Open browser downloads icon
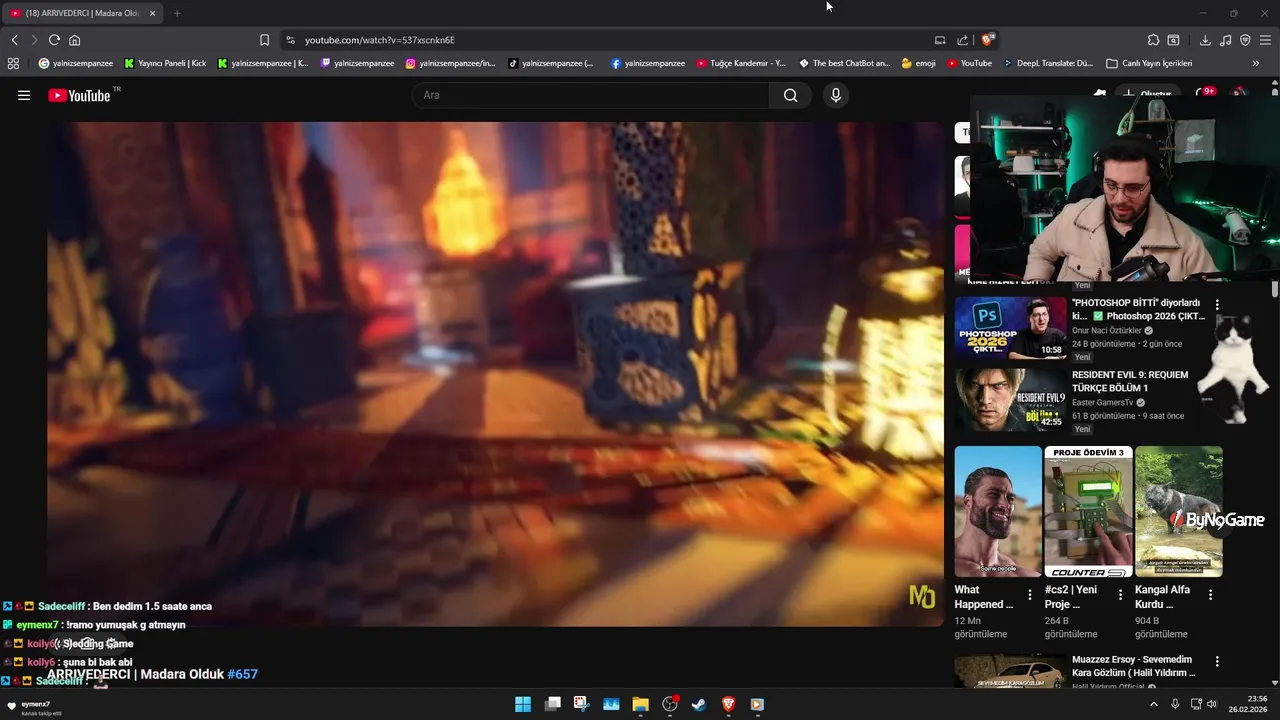The height and width of the screenshot is (720, 1280). 1205,40
